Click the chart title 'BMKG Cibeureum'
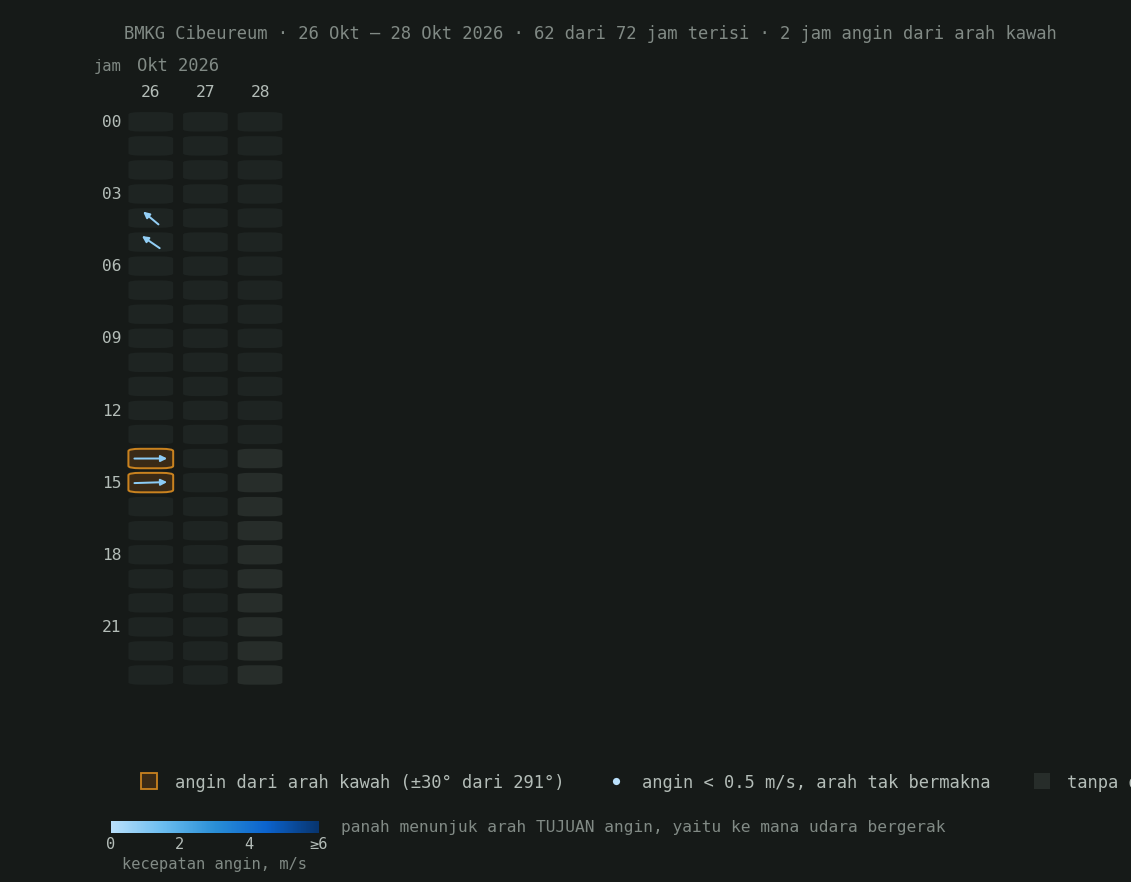The height and width of the screenshot is (882, 1131). point(195,33)
